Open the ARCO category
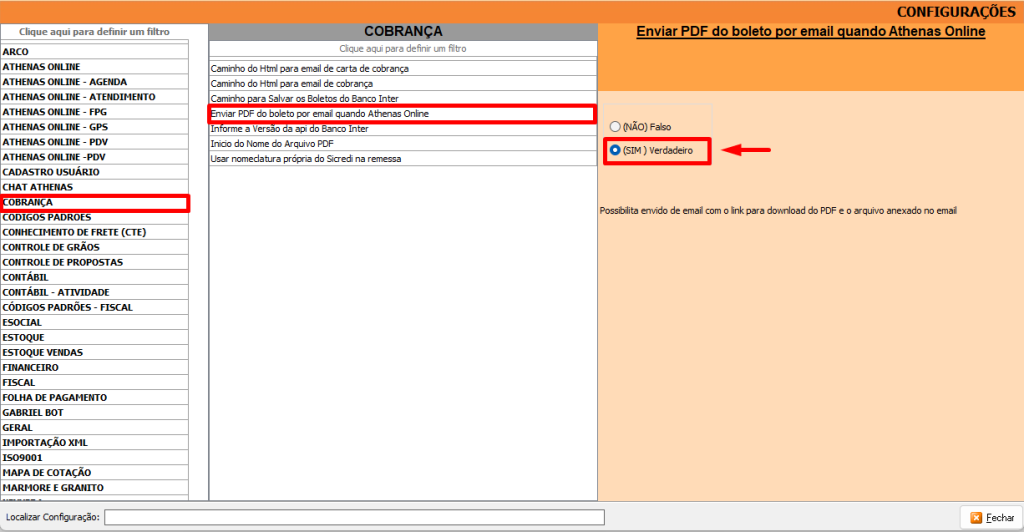Screen dimensions: 1024x532 point(95,52)
